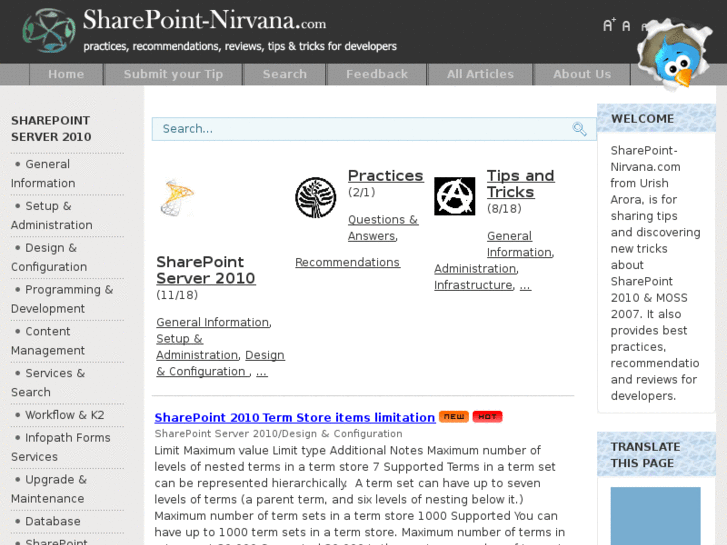Open the Tips and Tricks heading link
The image size is (727, 545).
click(520, 184)
